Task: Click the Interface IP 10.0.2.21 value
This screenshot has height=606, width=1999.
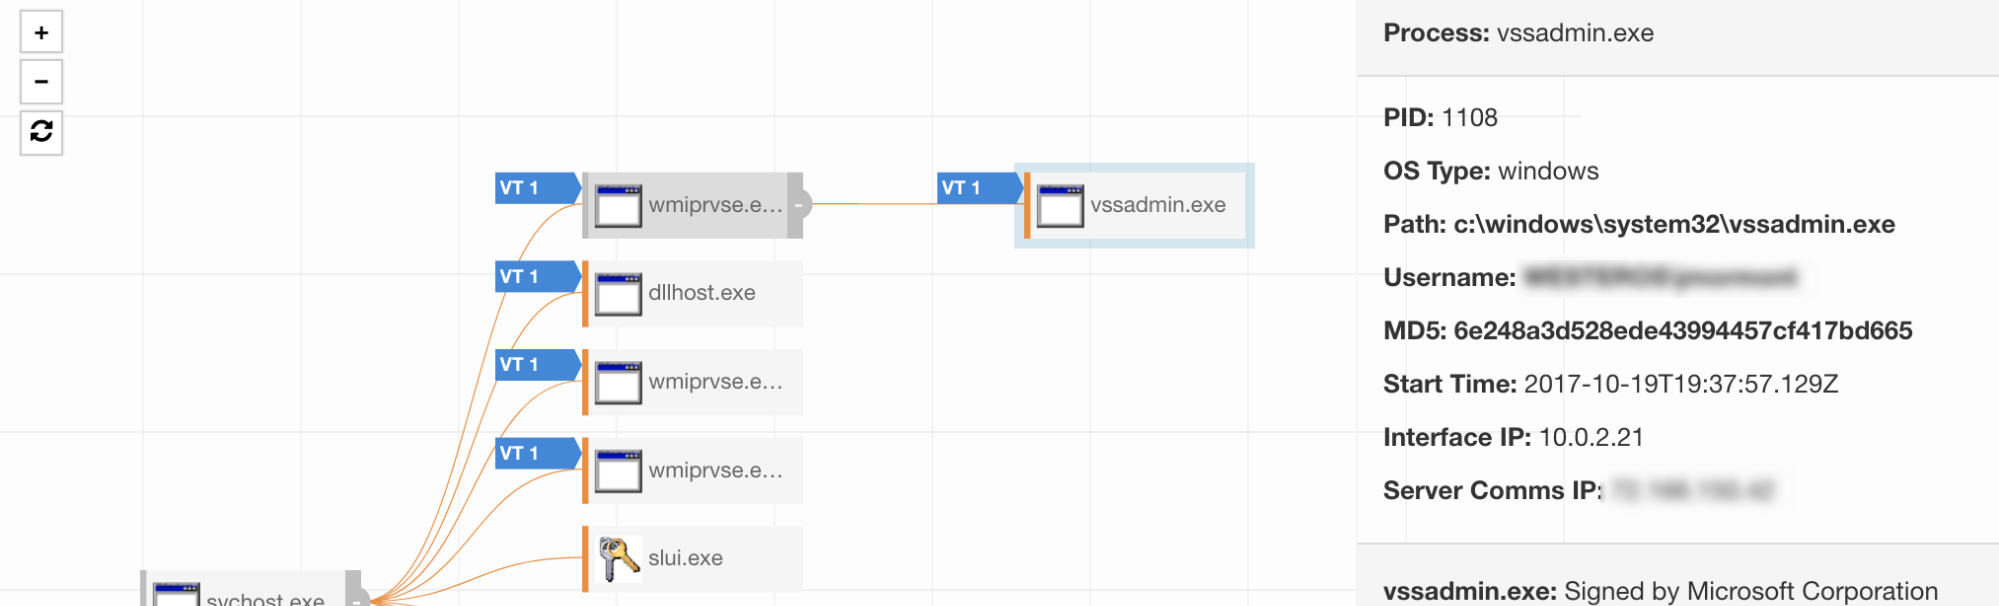Action: pyautogui.click(x=1590, y=437)
